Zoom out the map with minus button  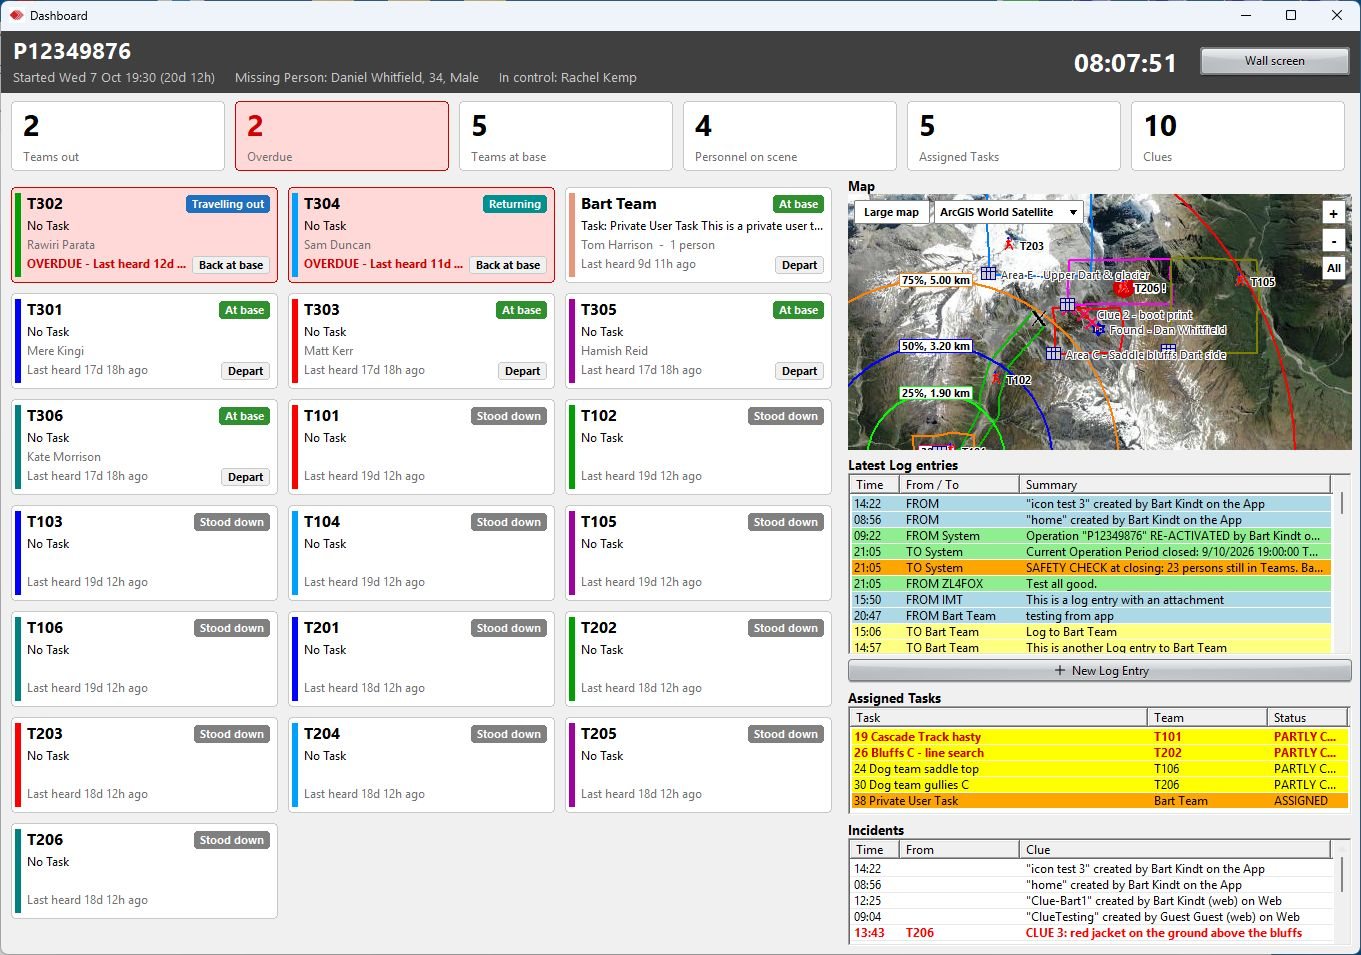pyautogui.click(x=1333, y=241)
